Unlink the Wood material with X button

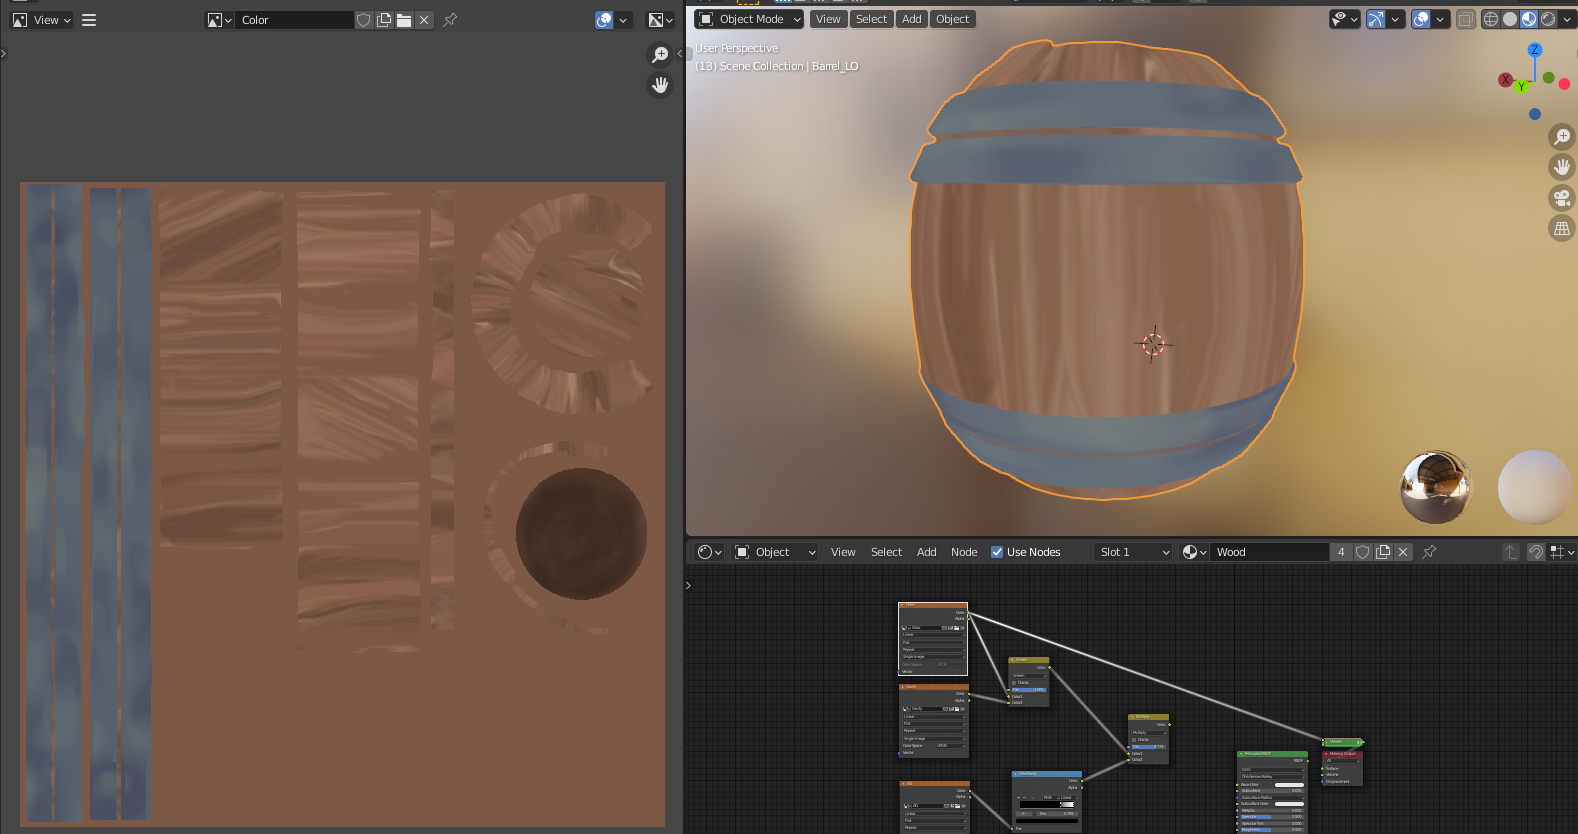pos(1403,552)
